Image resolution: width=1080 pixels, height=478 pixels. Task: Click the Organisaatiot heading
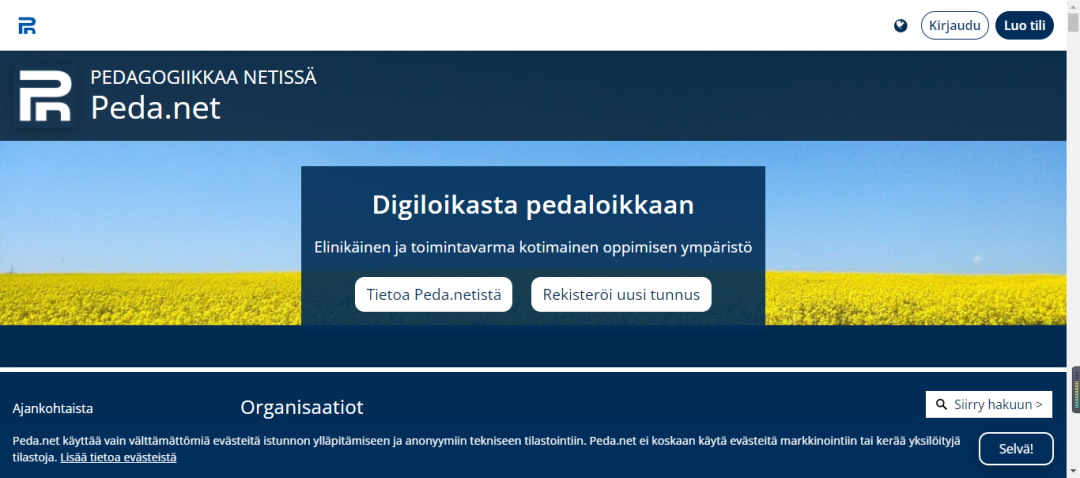302,407
